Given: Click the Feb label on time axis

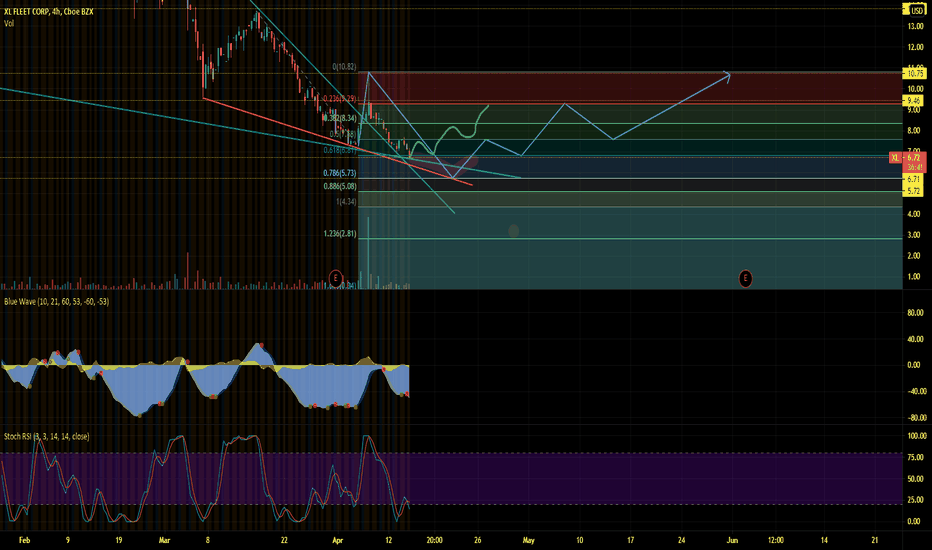Looking at the screenshot, I should [x=24, y=540].
